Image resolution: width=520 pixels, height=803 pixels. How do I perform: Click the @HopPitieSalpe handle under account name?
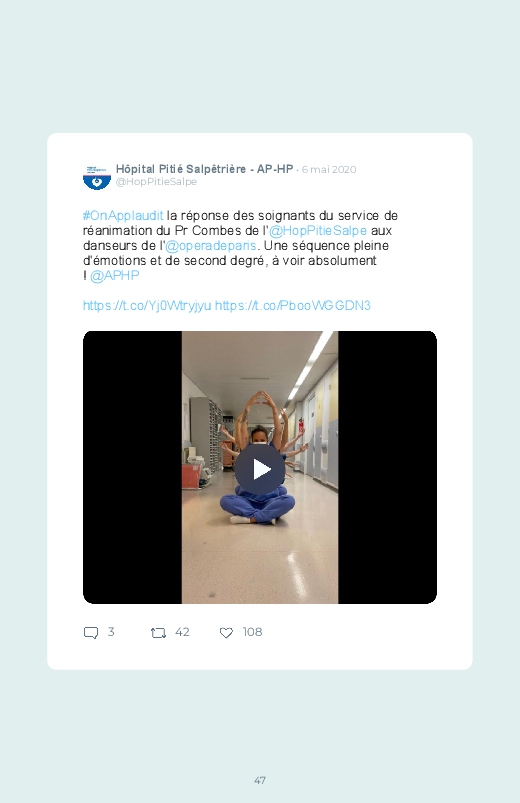click(156, 182)
